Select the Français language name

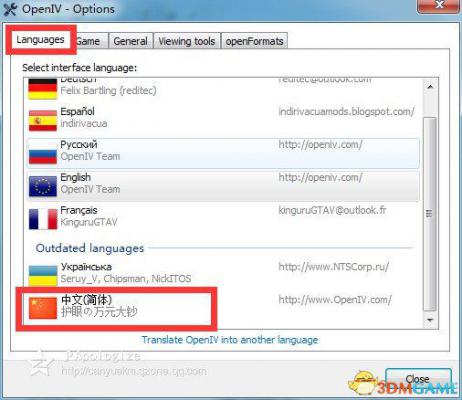tap(79, 210)
